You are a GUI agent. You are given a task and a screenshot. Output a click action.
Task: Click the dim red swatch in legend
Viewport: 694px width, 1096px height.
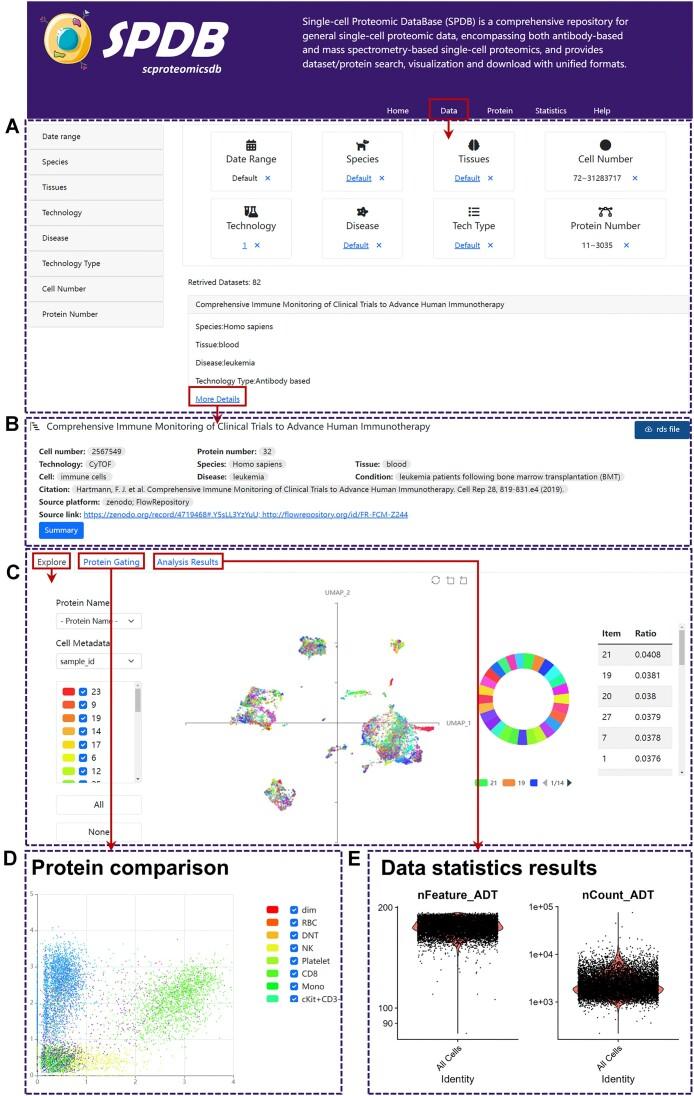(x=273, y=910)
